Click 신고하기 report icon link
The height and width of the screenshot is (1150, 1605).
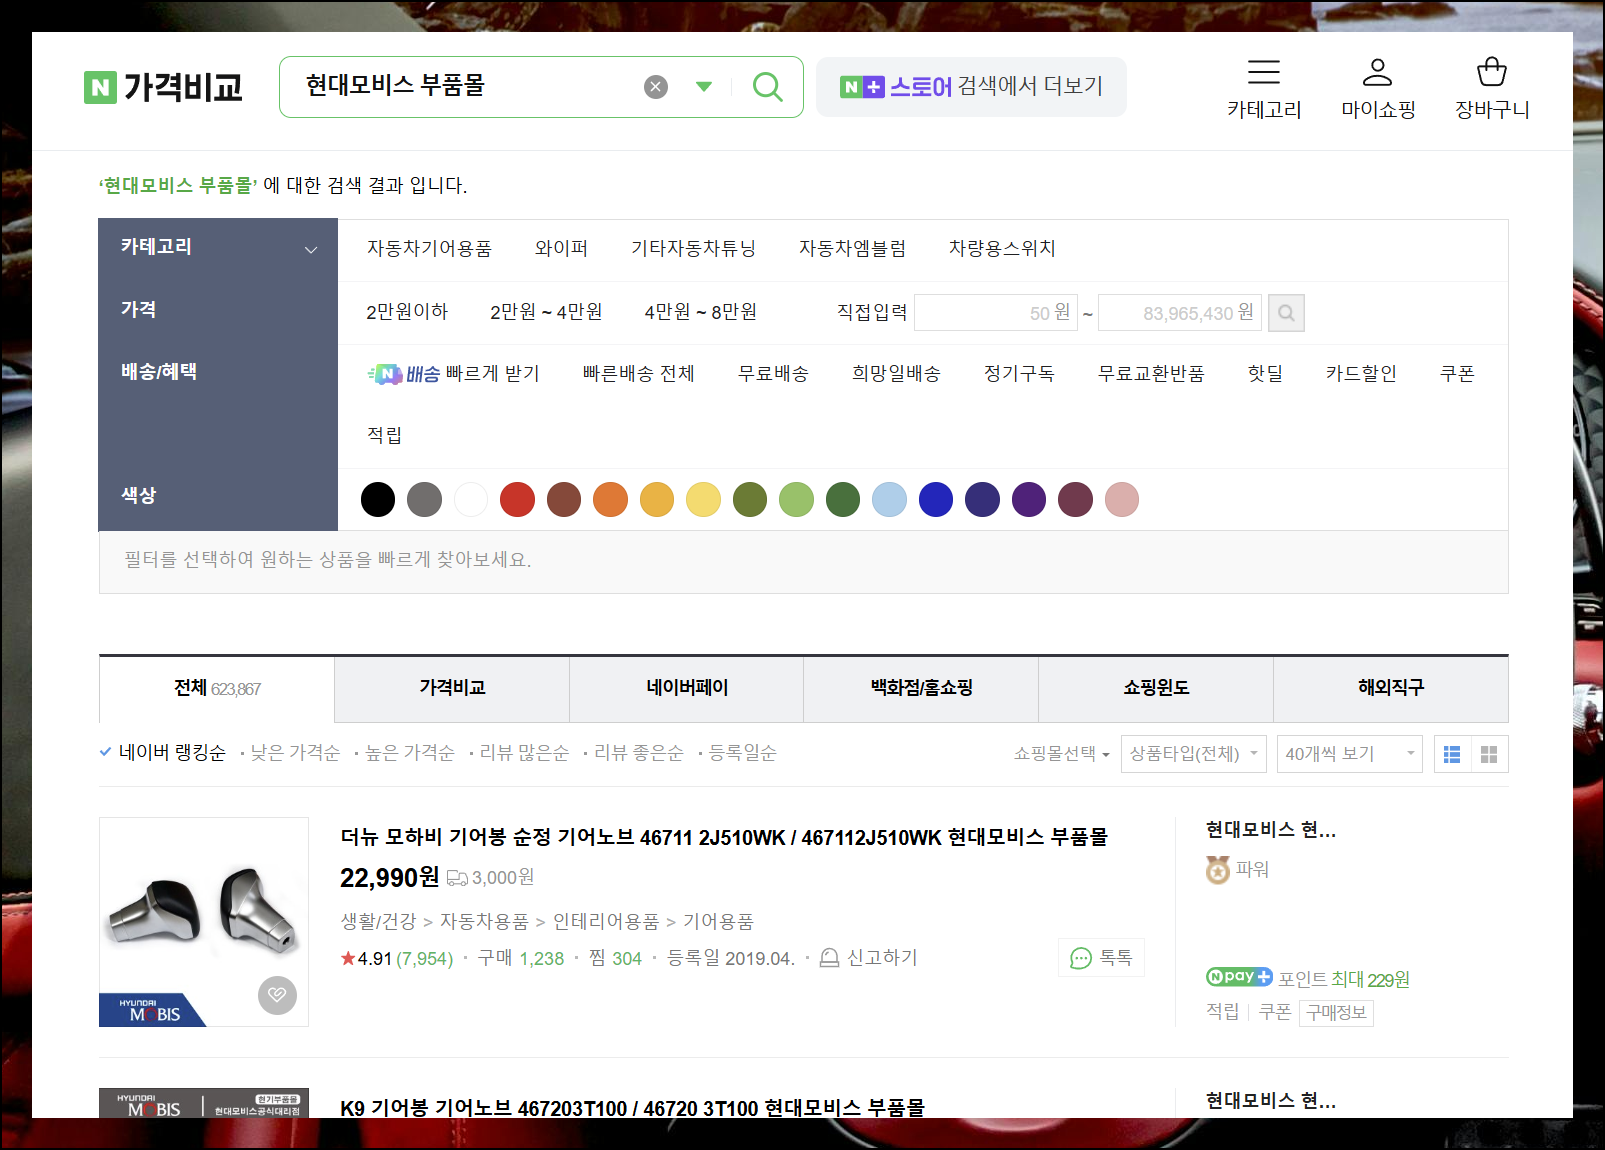(868, 958)
